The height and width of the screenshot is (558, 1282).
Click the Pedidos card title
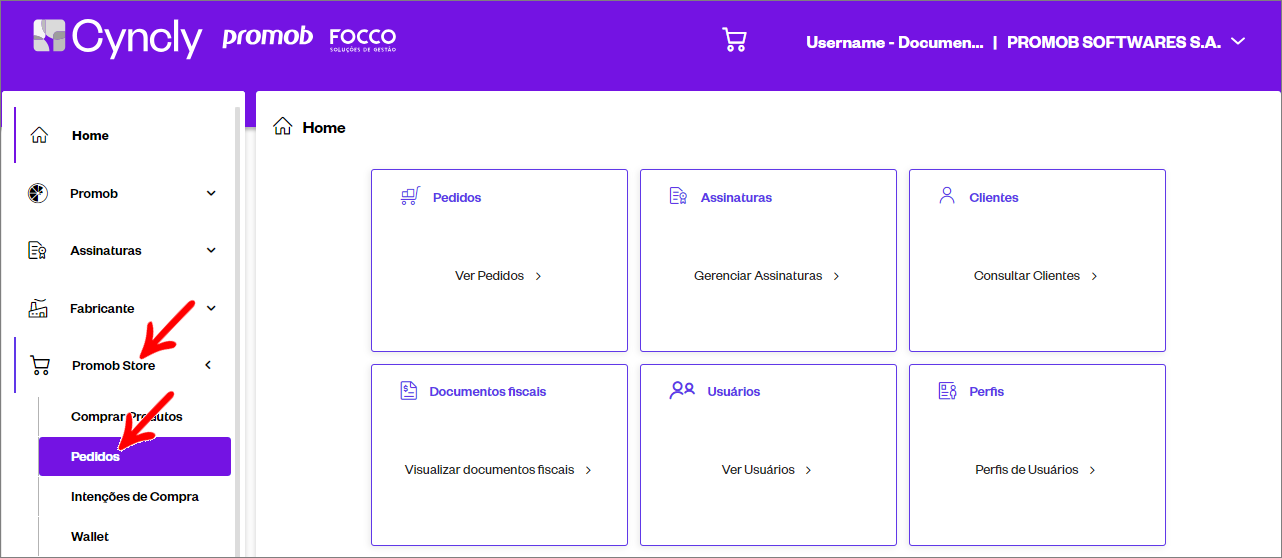coord(457,198)
